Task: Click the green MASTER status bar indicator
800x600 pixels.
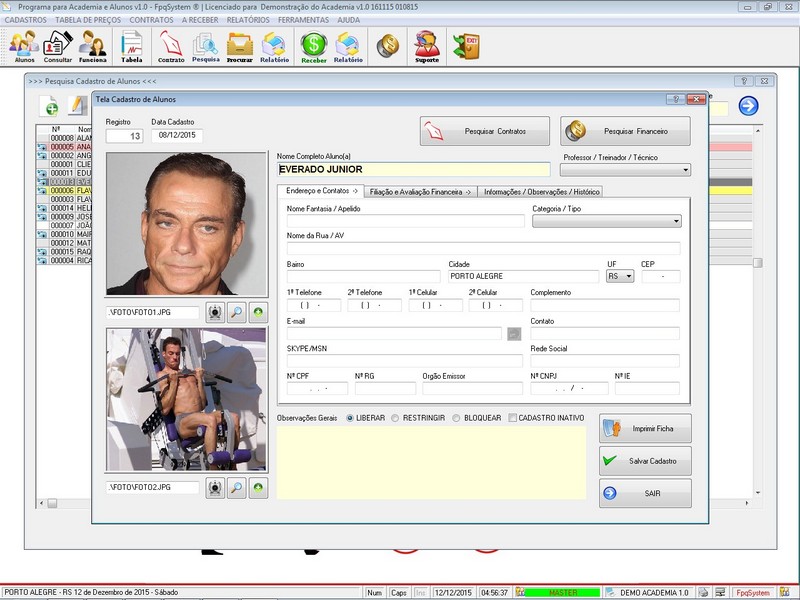Action: pos(563,592)
